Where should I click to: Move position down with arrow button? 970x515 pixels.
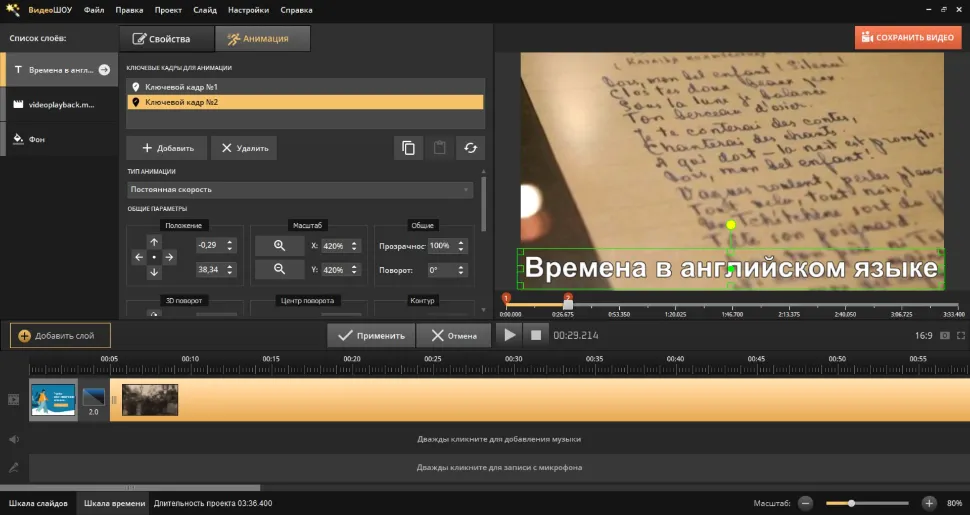154,272
